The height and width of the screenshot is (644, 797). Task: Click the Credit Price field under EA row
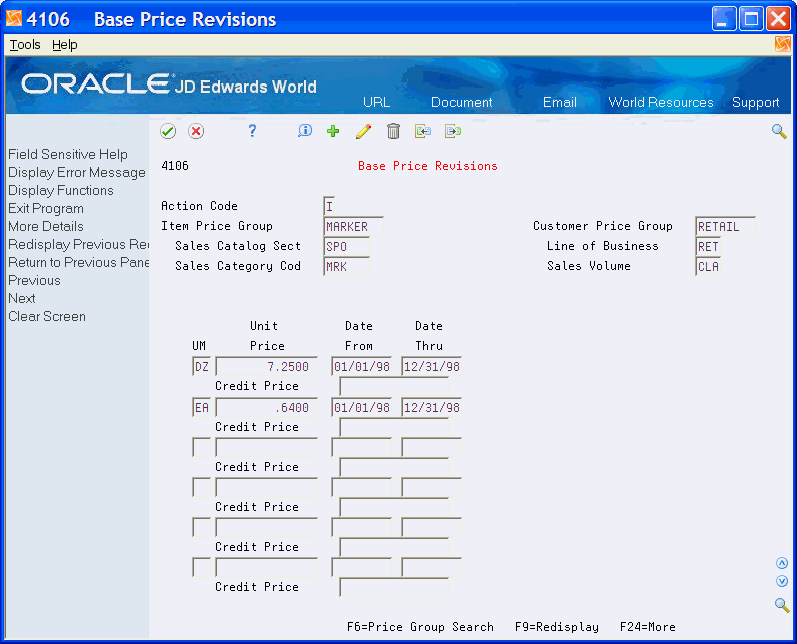point(394,427)
